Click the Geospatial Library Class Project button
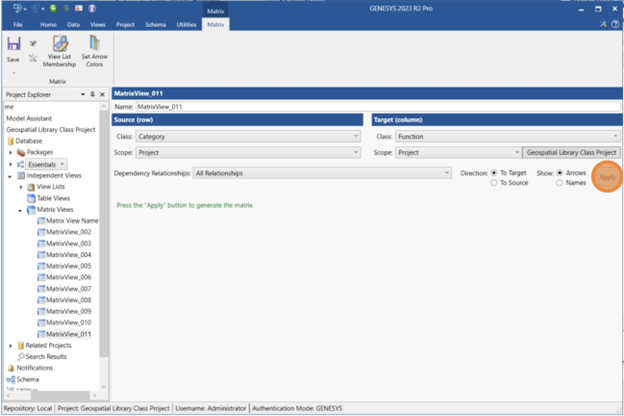The image size is (624, 416). click(571, 153)
